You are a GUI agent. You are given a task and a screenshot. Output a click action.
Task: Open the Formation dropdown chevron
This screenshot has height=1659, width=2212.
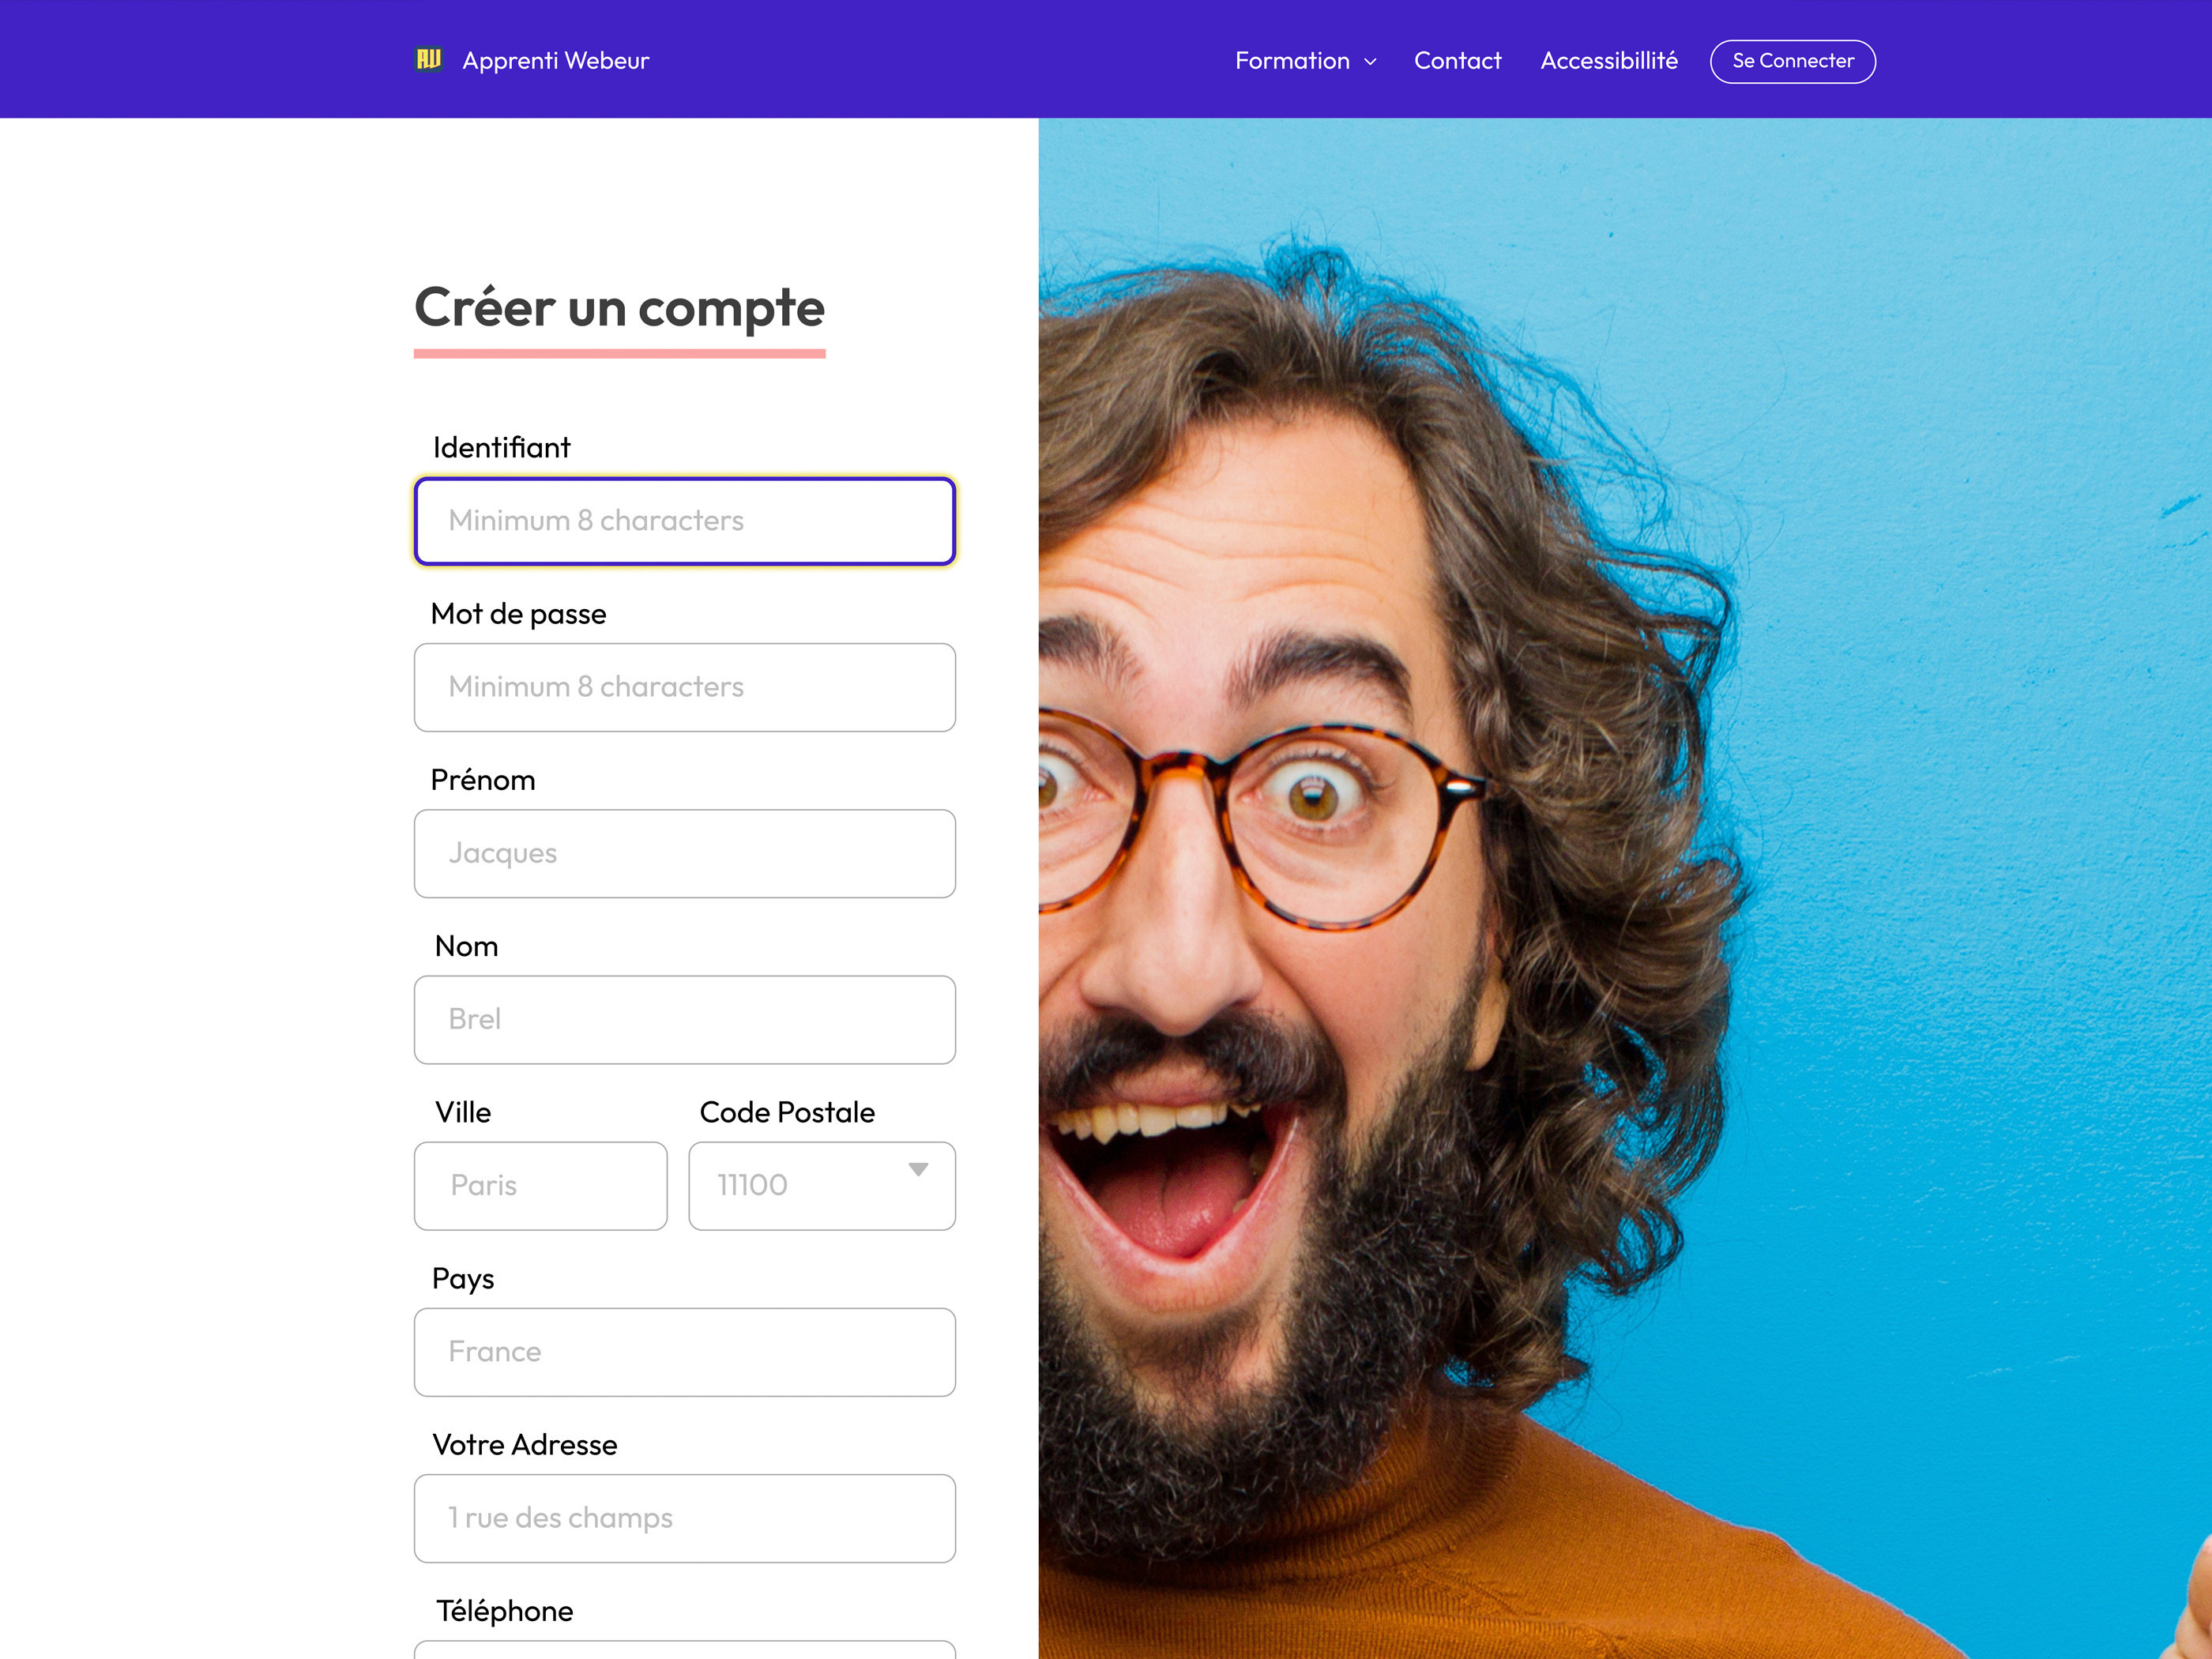tap(1371, 62)
